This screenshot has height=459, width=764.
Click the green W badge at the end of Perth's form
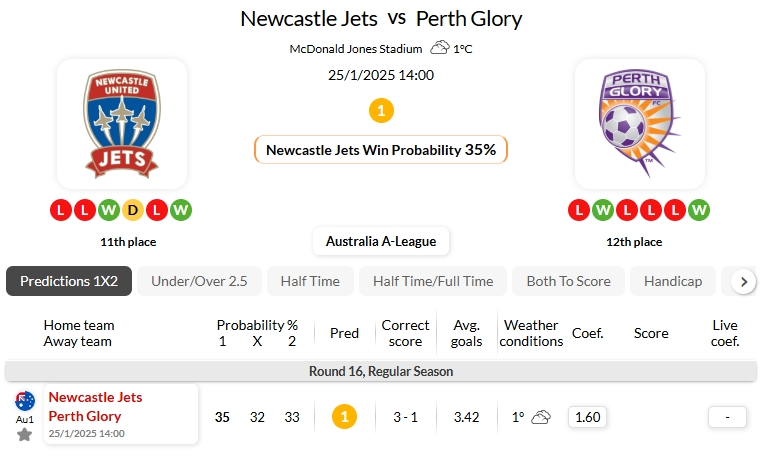pos(699,210)
